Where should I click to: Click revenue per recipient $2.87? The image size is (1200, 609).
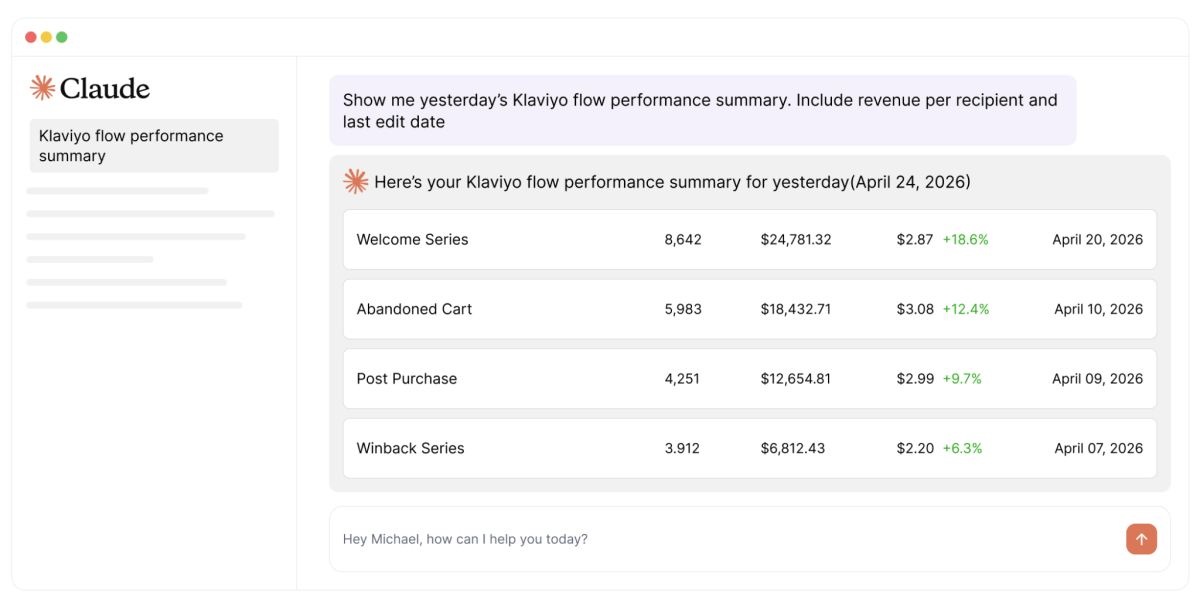915,239
